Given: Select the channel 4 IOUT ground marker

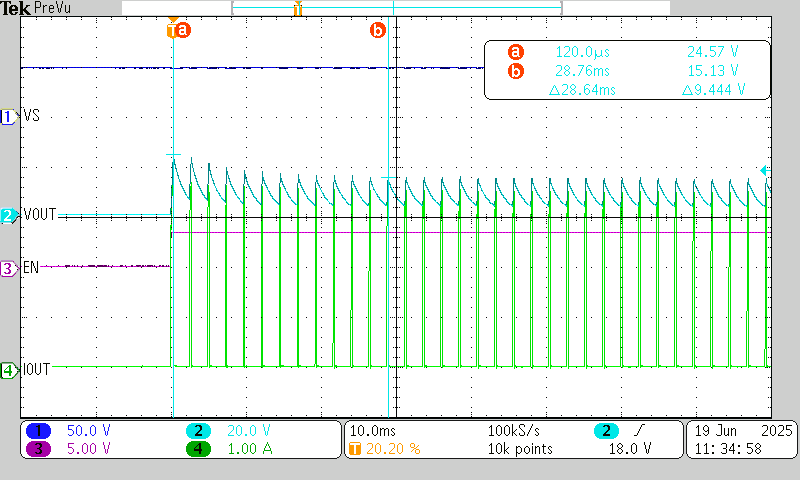Looking at the screenshot, I should pos(9,369).
